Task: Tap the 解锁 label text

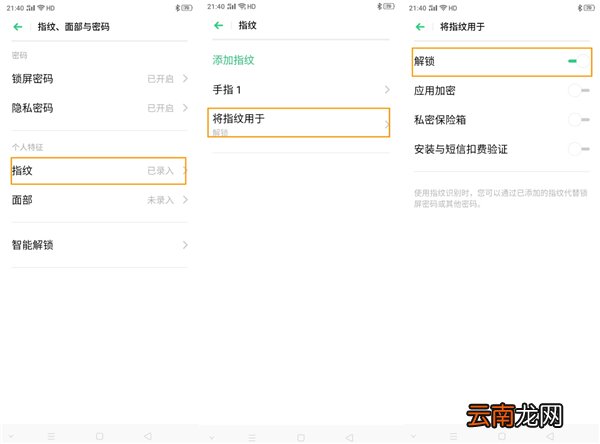Action: tap(424, 61)
